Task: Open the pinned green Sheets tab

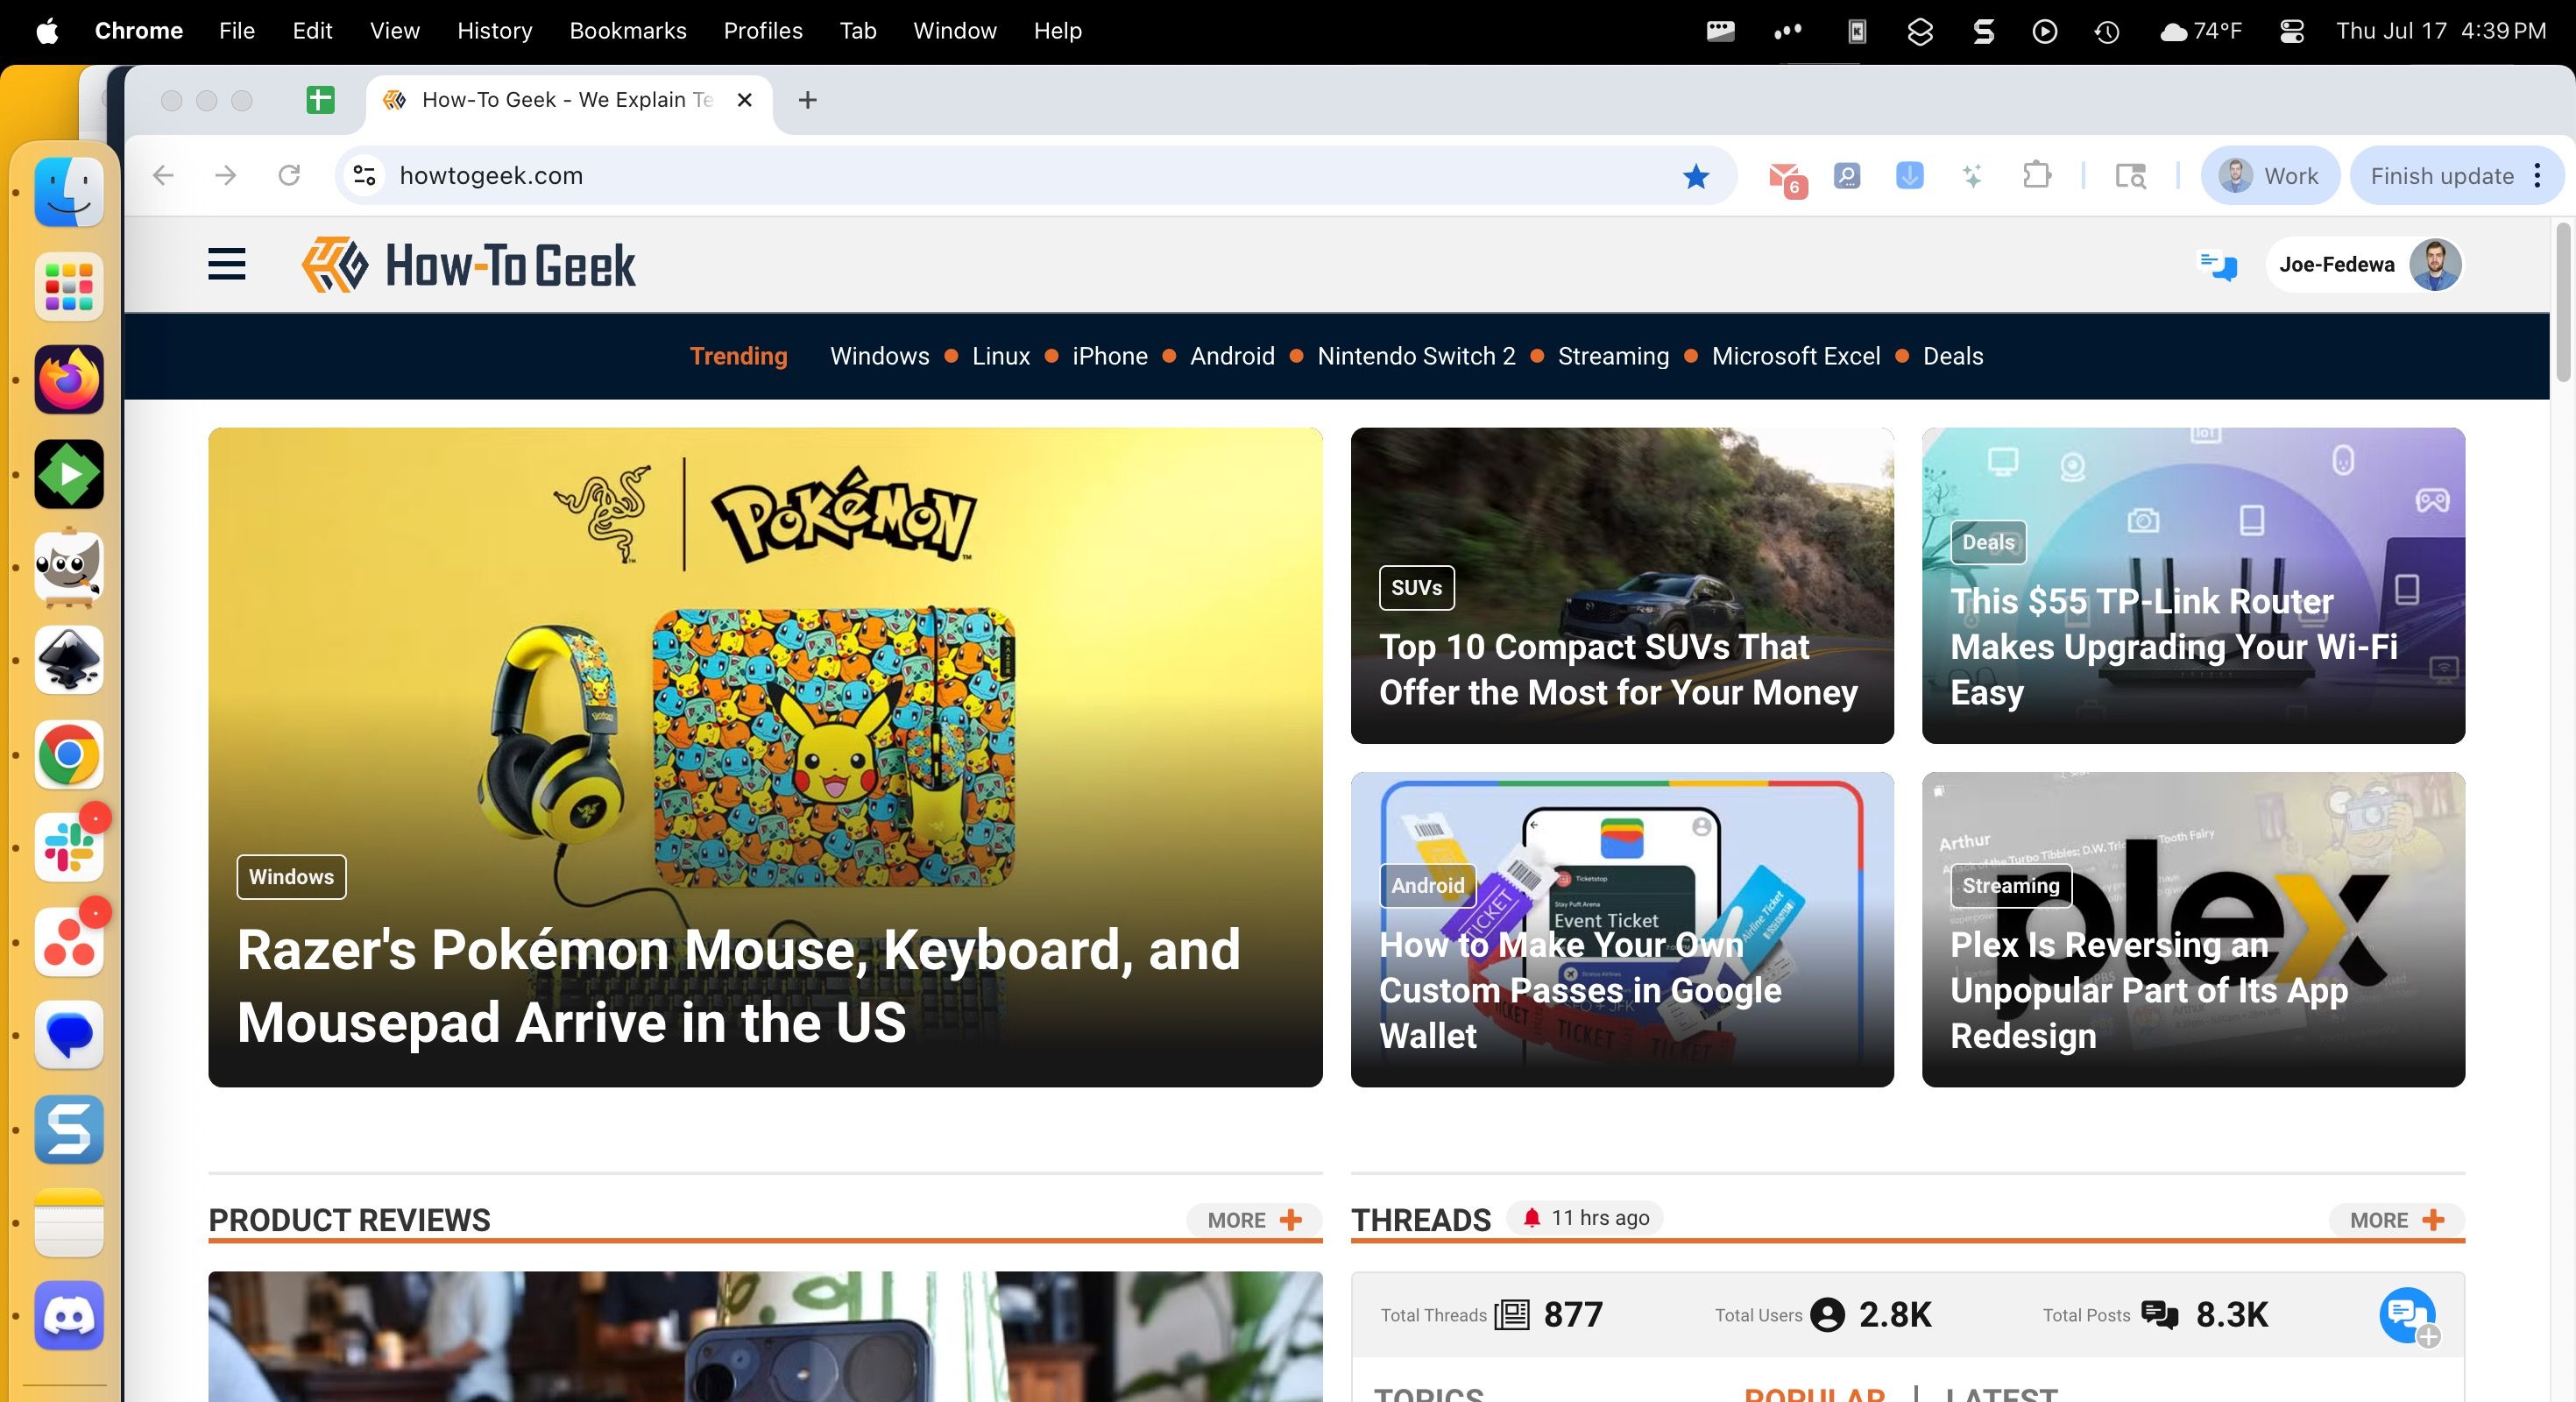Action: (x=320, y=100)
